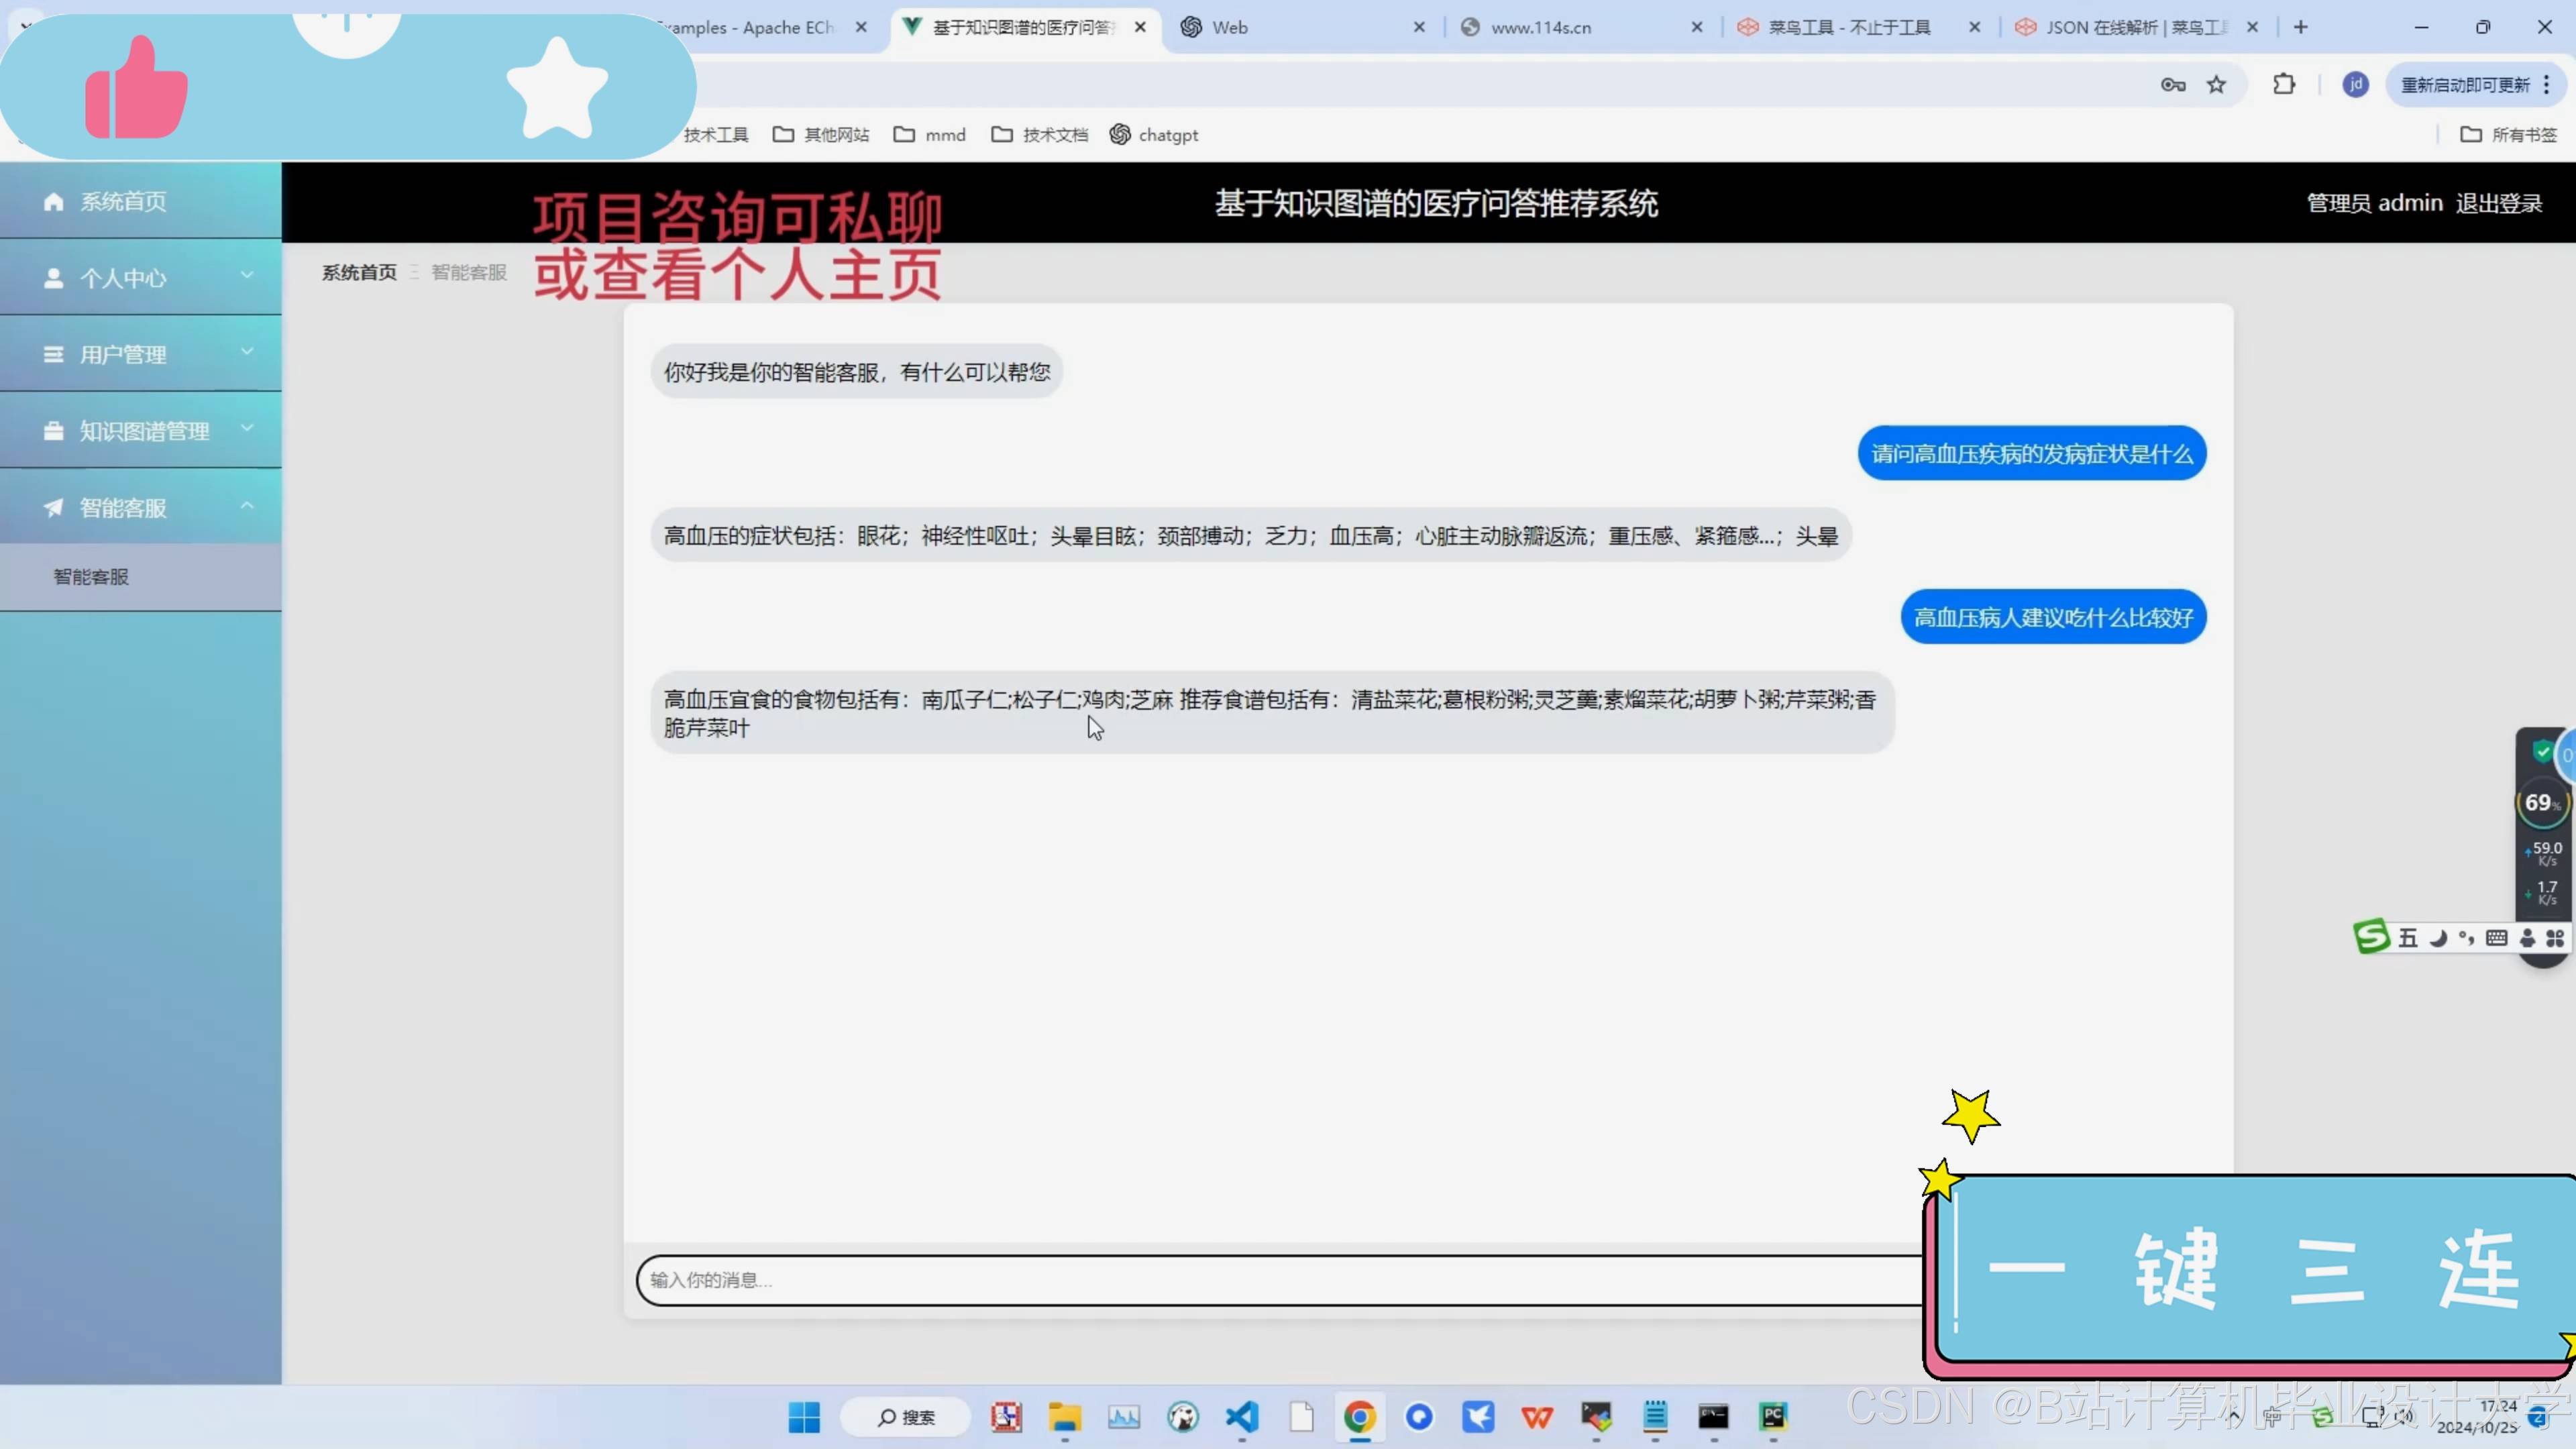Open the terminal window from the taskbar
Image resolution: width=2576 pixels, height=1449 pixels.
pos(1714,1417)
